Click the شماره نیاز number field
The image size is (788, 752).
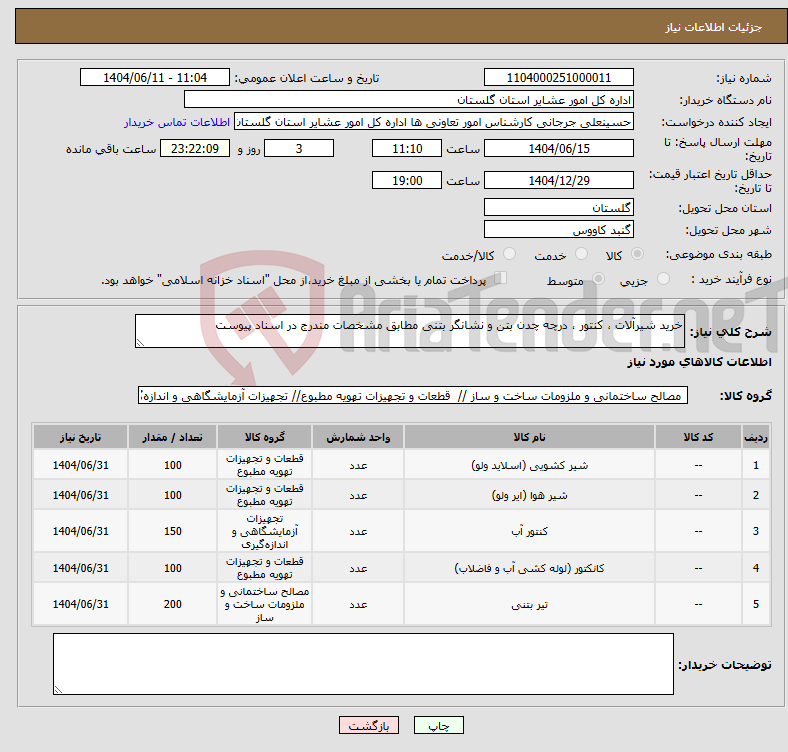(x=558, y=78)
